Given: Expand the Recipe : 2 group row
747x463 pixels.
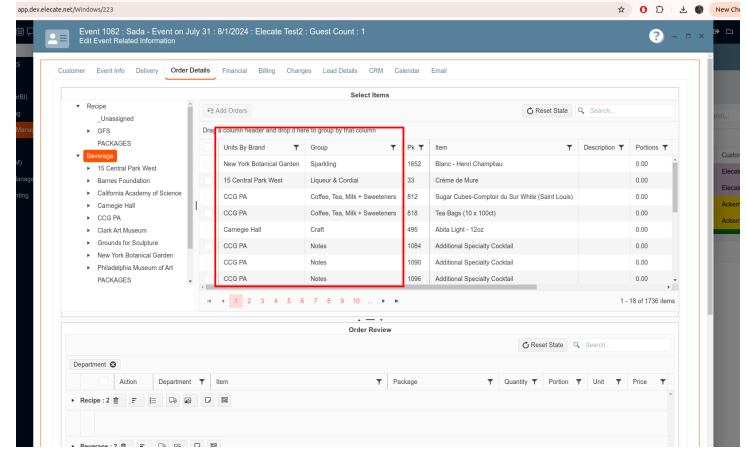Looking at the screenshot, I should [x=73, y=400].
